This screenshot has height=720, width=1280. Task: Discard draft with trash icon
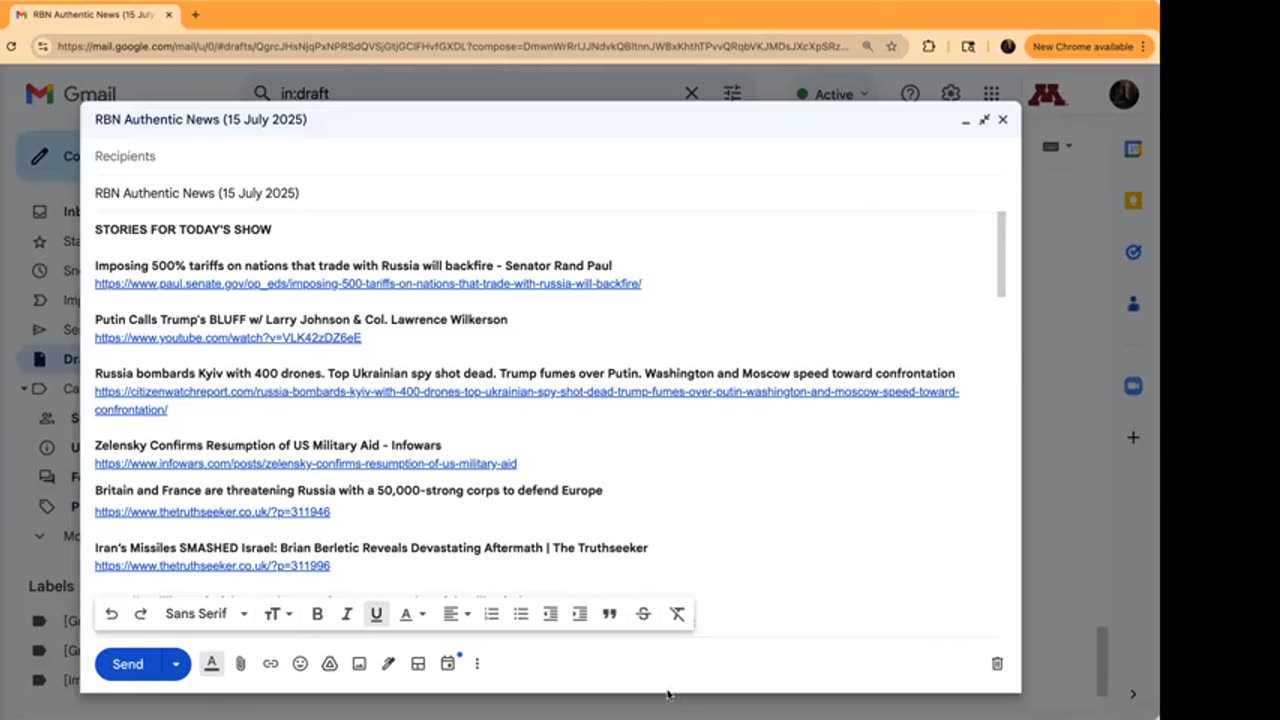997,664
